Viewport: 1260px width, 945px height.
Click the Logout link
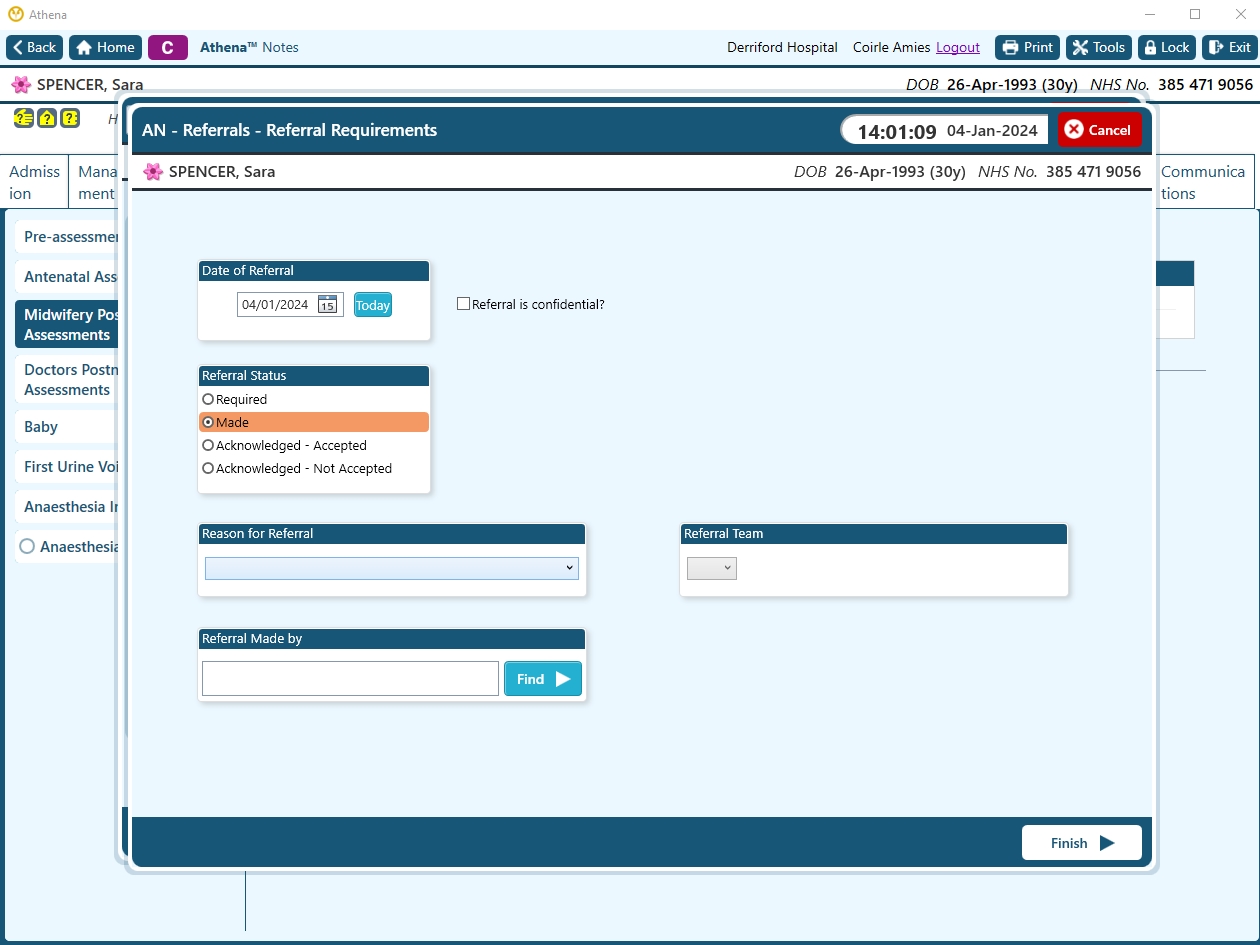(957, 47)
